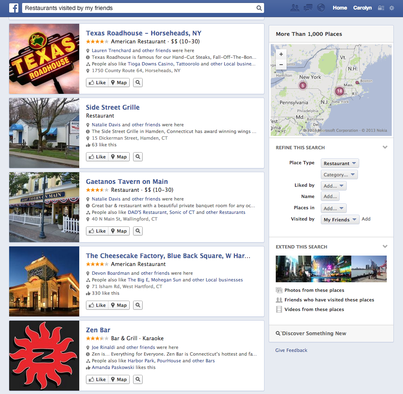Image resolution: width=403 pixels, height=394 pixels.
Task: Zoom out on the map with minus
Action: 281,64
